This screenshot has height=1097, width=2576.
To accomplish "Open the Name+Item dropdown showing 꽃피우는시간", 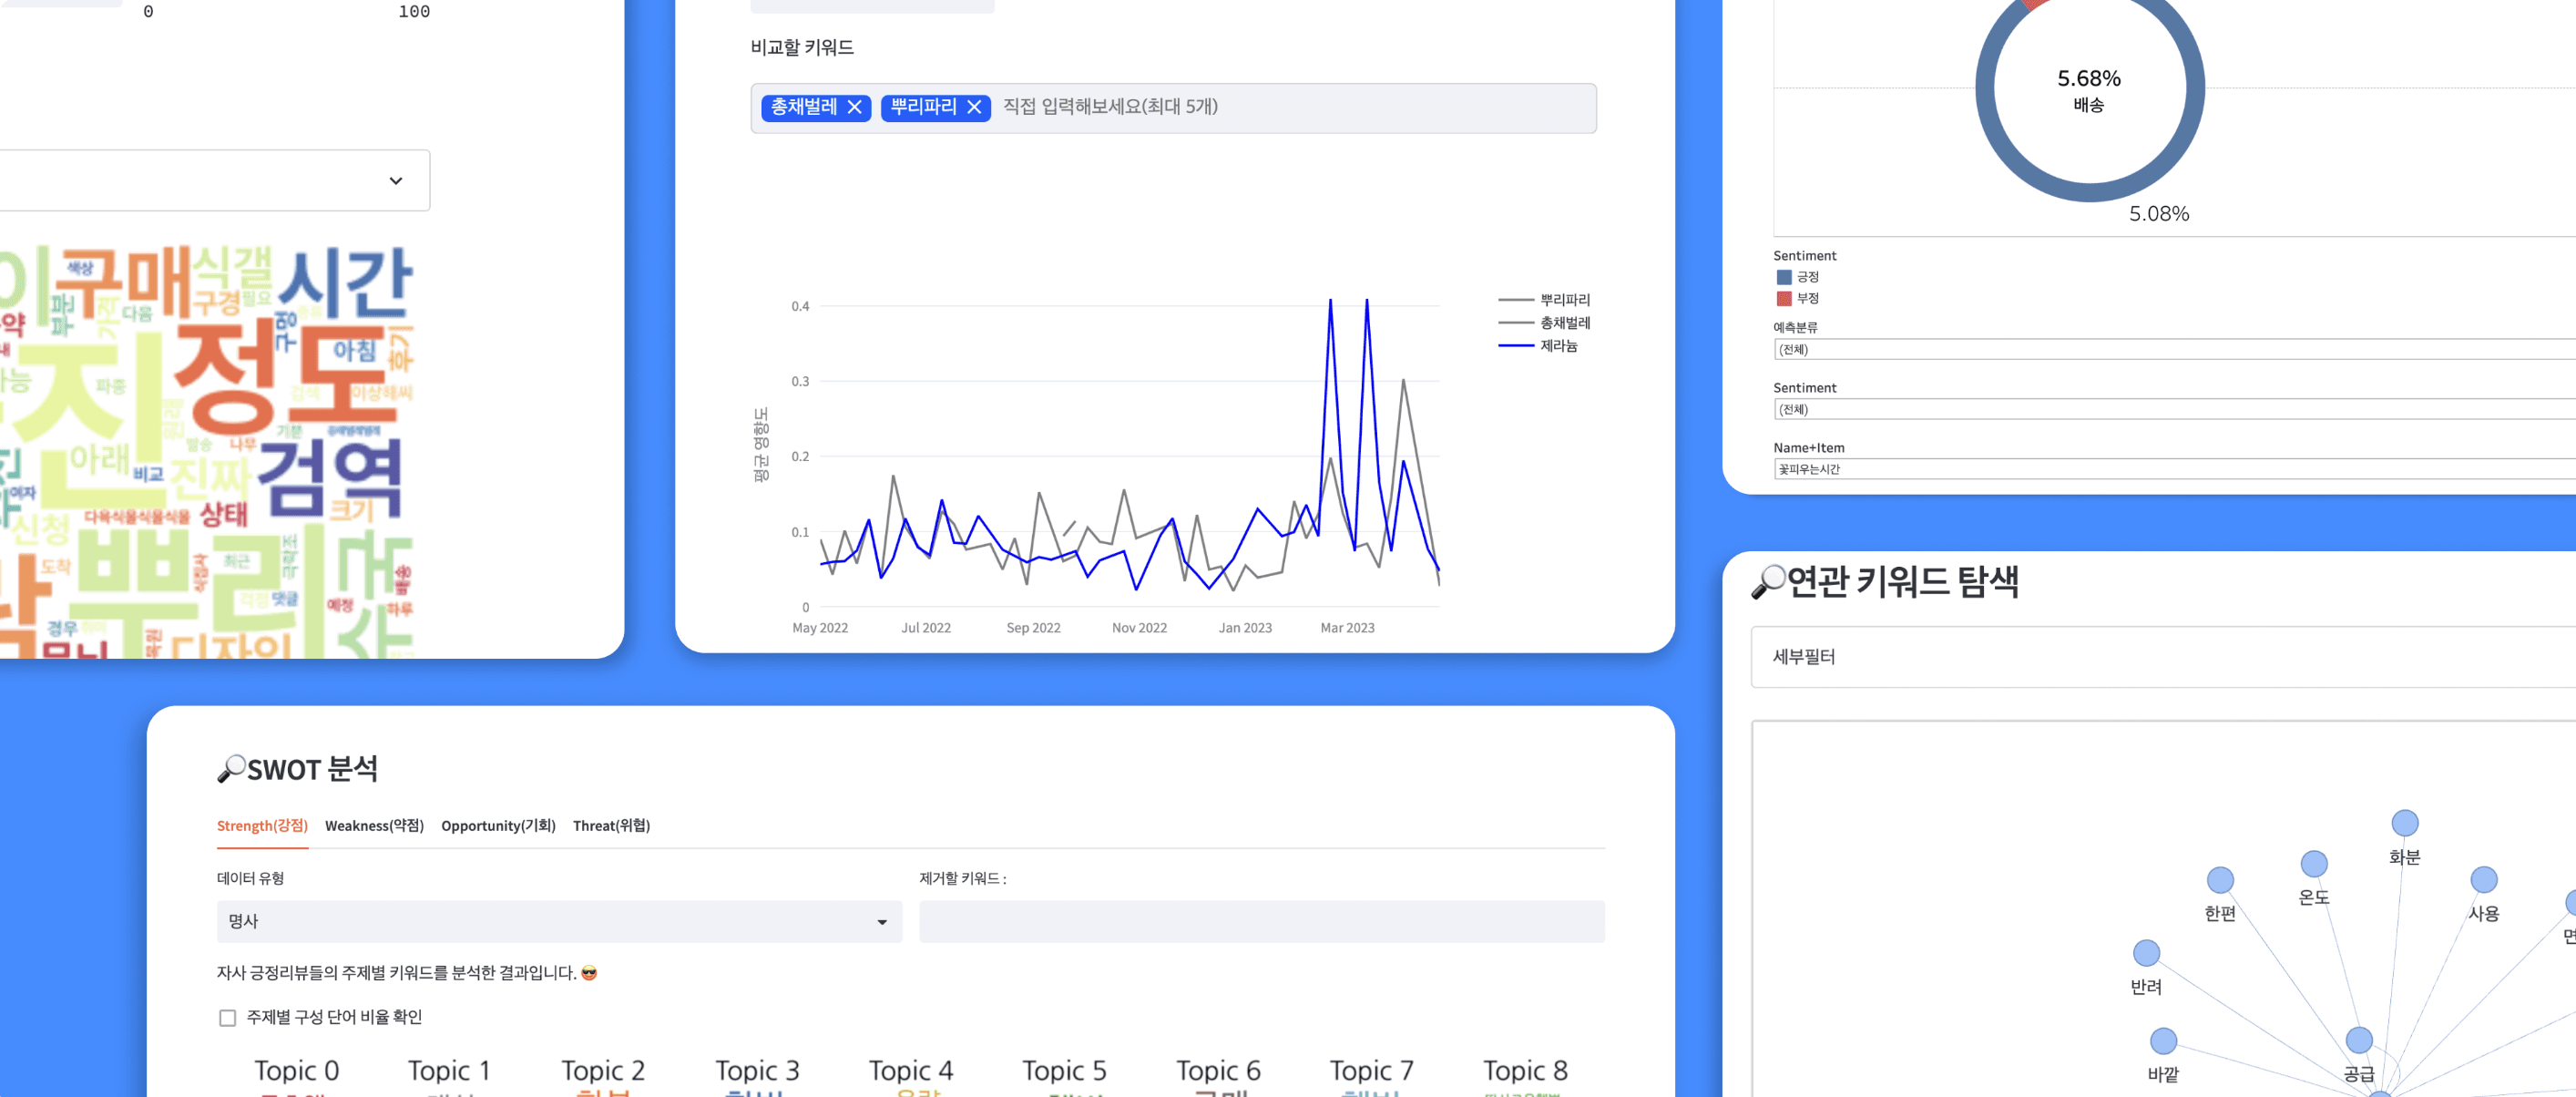I will (2174, 469).
